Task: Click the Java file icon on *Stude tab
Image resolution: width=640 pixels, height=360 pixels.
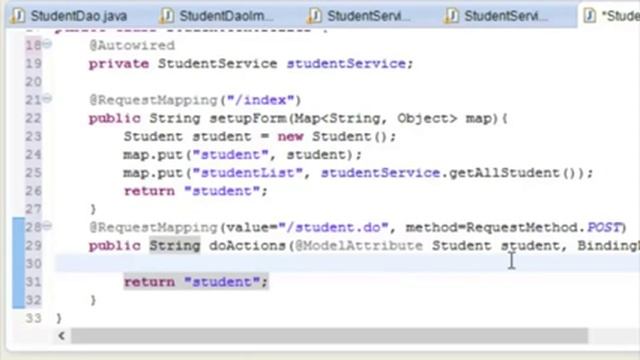Action: coord(590,16)
